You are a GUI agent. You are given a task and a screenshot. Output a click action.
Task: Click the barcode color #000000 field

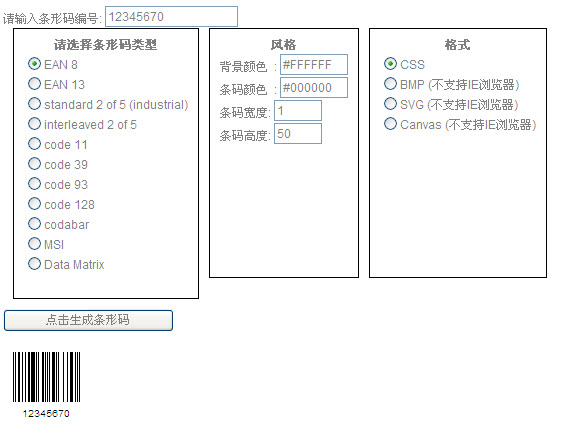(314, 88)
